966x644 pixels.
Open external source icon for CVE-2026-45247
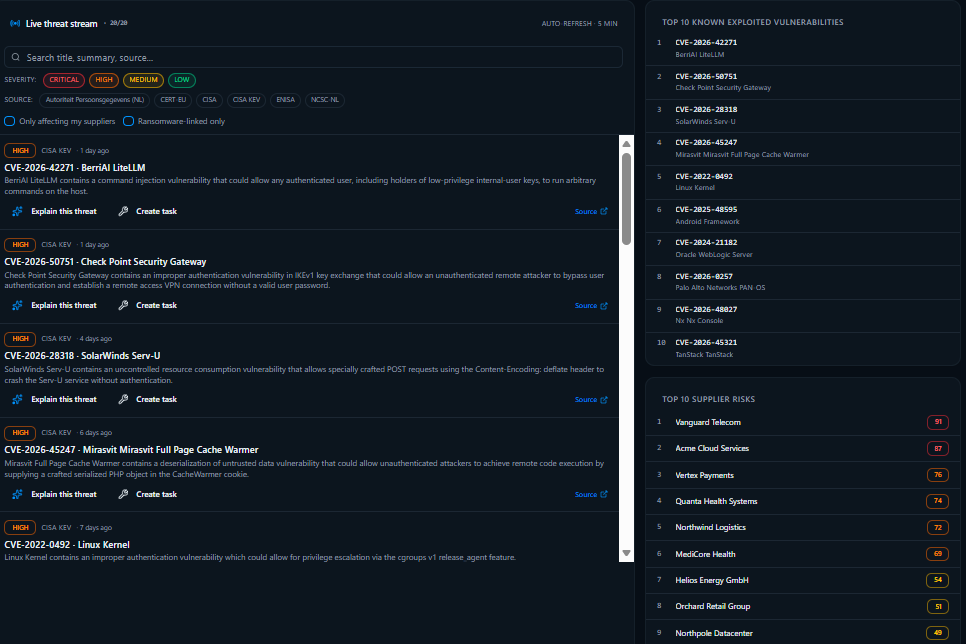point(604,494)
